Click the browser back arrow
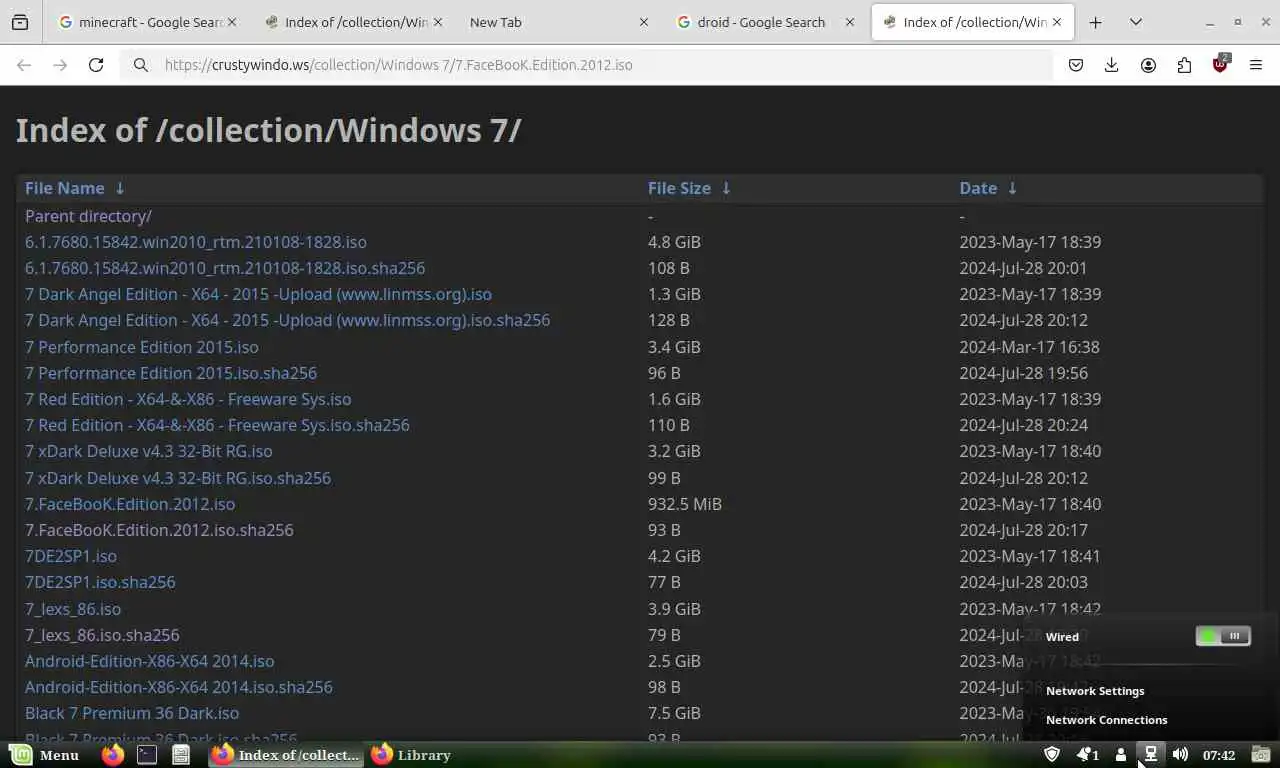Image resolution: width=1280 pixels, height=768 pixels. coord(24,65)
